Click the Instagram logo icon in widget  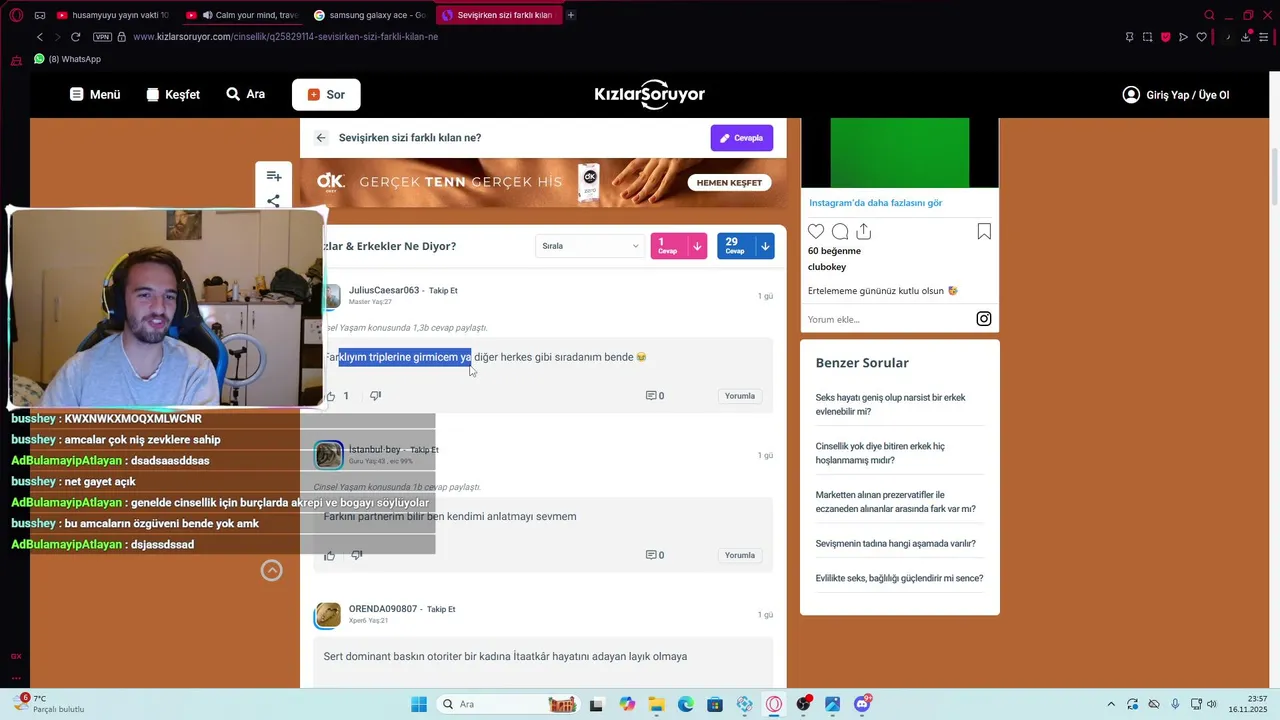(x=984, y=319)
